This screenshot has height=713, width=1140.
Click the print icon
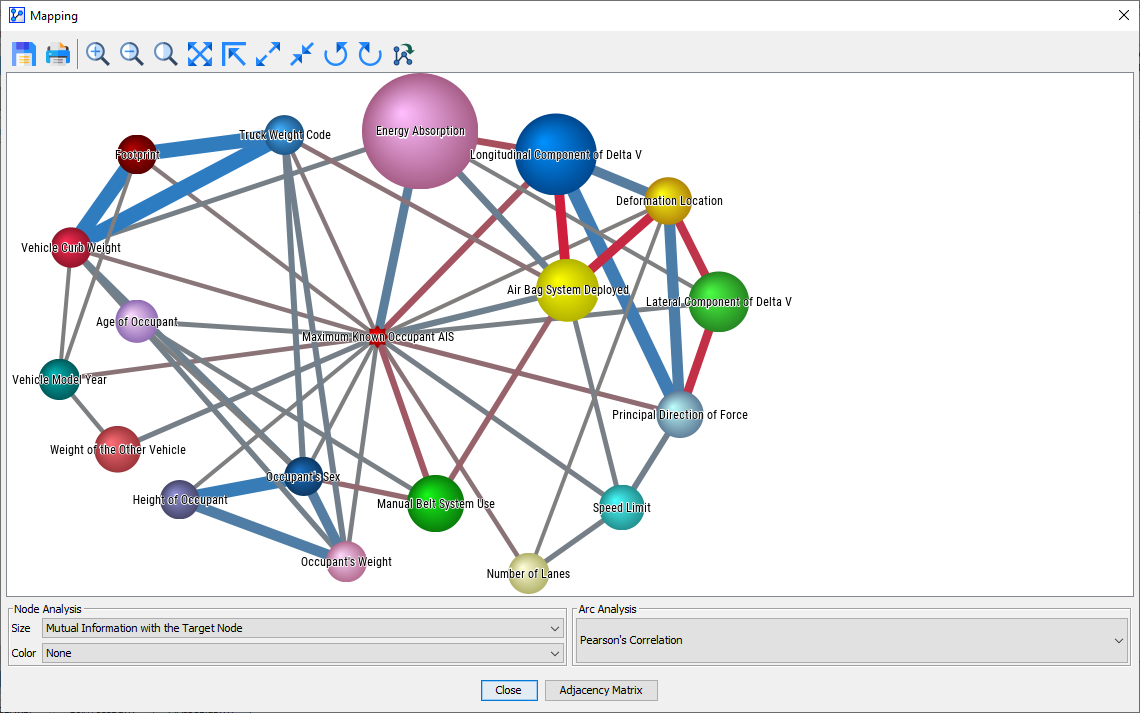[58, 54]
